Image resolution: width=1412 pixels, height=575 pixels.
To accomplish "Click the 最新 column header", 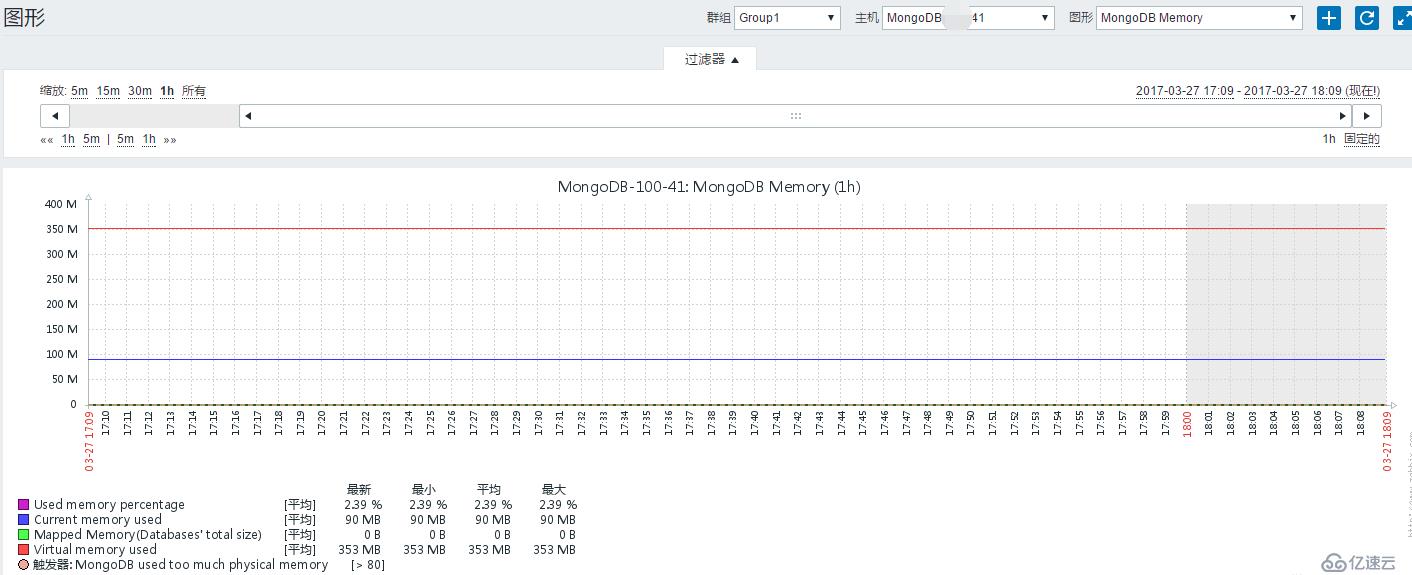I will click(x=359, y=490).
